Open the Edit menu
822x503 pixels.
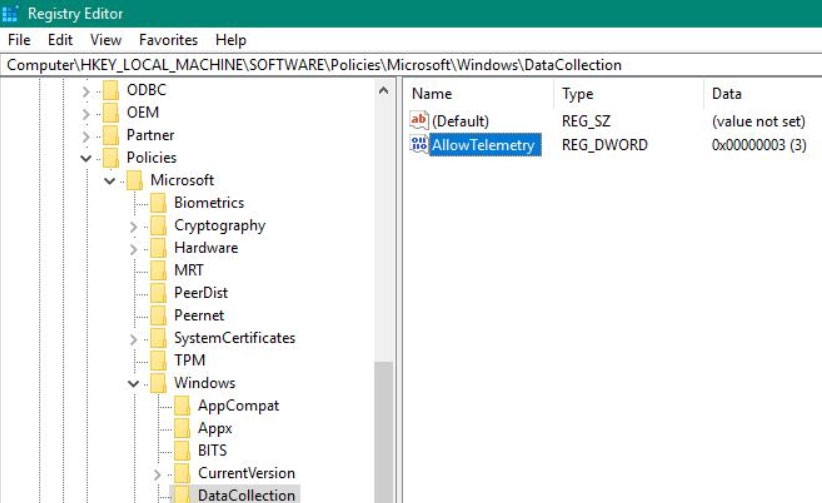click(x=60, y=40)
